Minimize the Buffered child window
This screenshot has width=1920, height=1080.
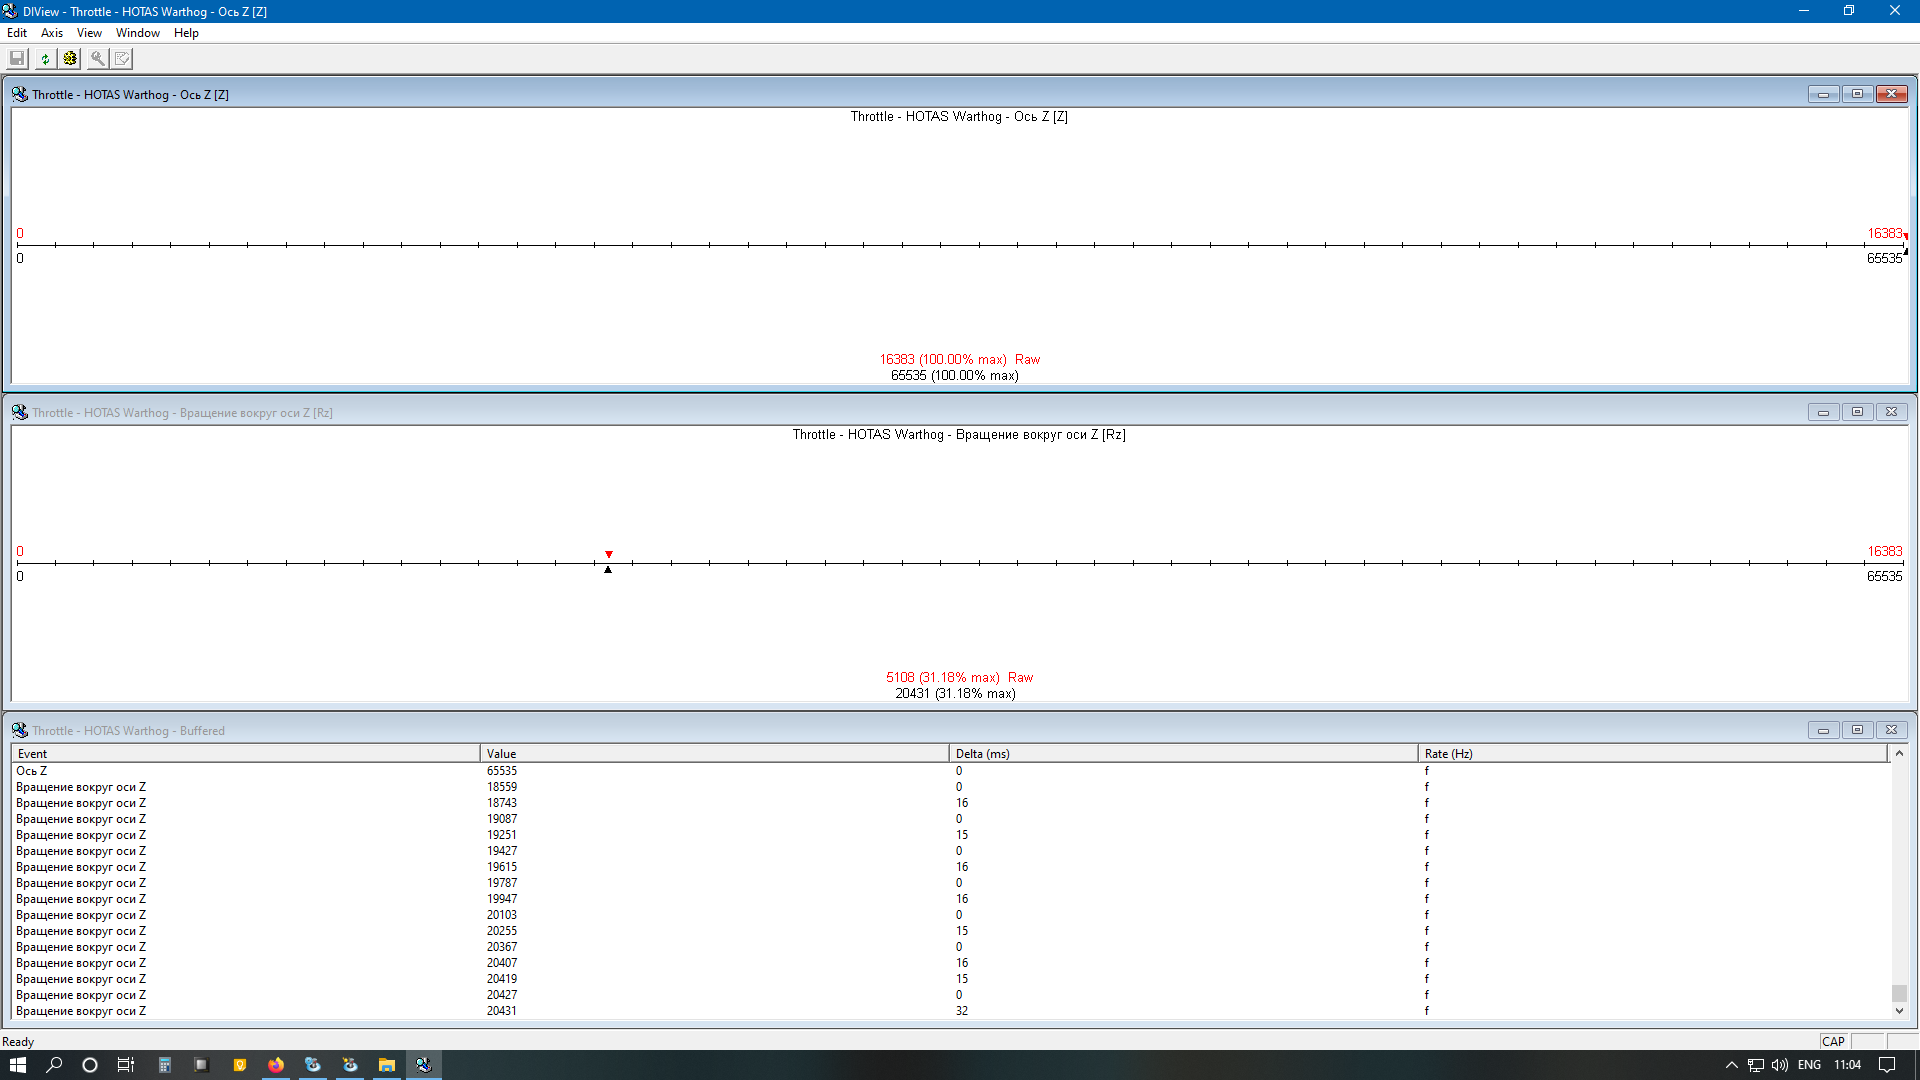coord(1823,730)
